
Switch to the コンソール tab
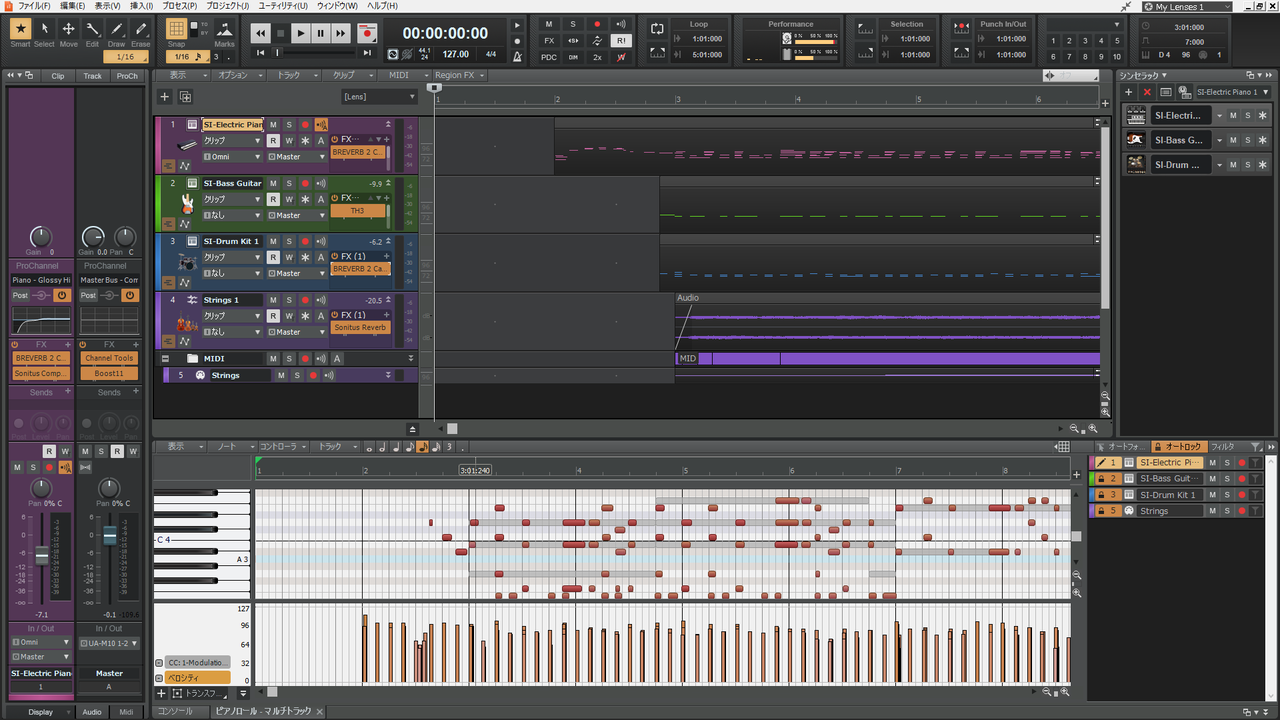(x=175, y=711)
